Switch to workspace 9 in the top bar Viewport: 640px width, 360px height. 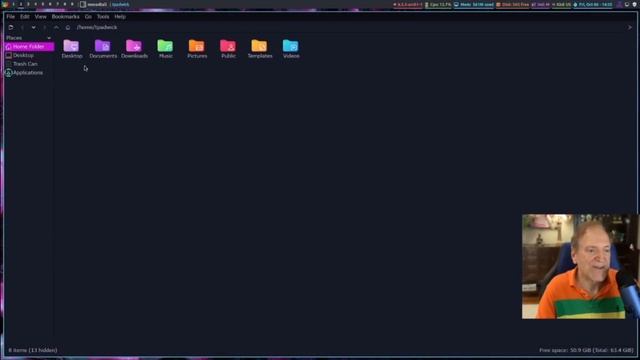coord(72,4)
